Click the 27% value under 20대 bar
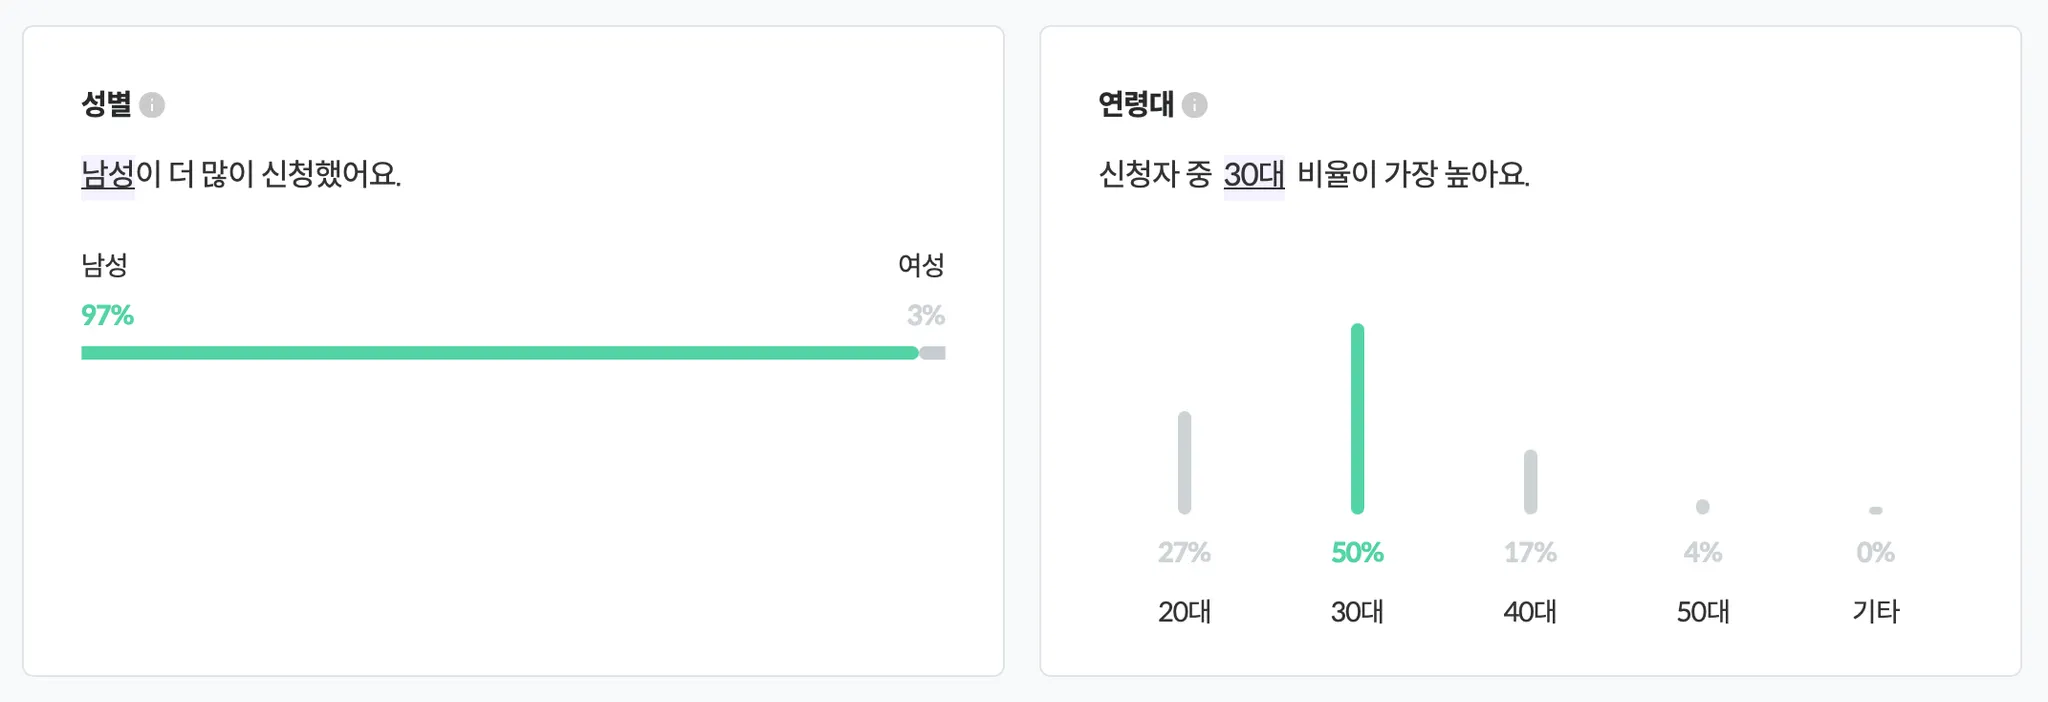2048x702 pixels. tap(1184, 552)
